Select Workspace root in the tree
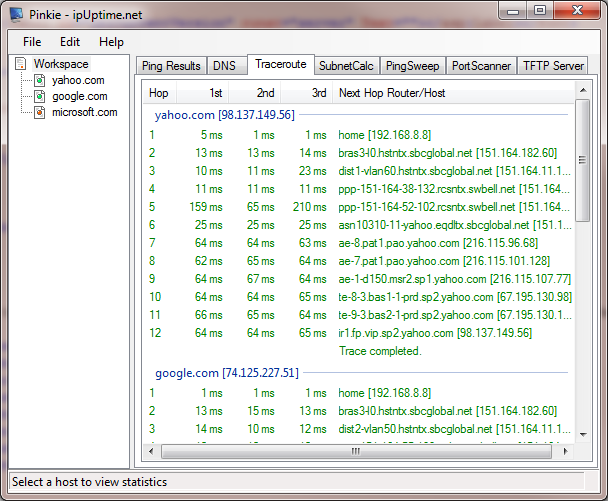Screen dimensions: 608x501 pos(61,64)
